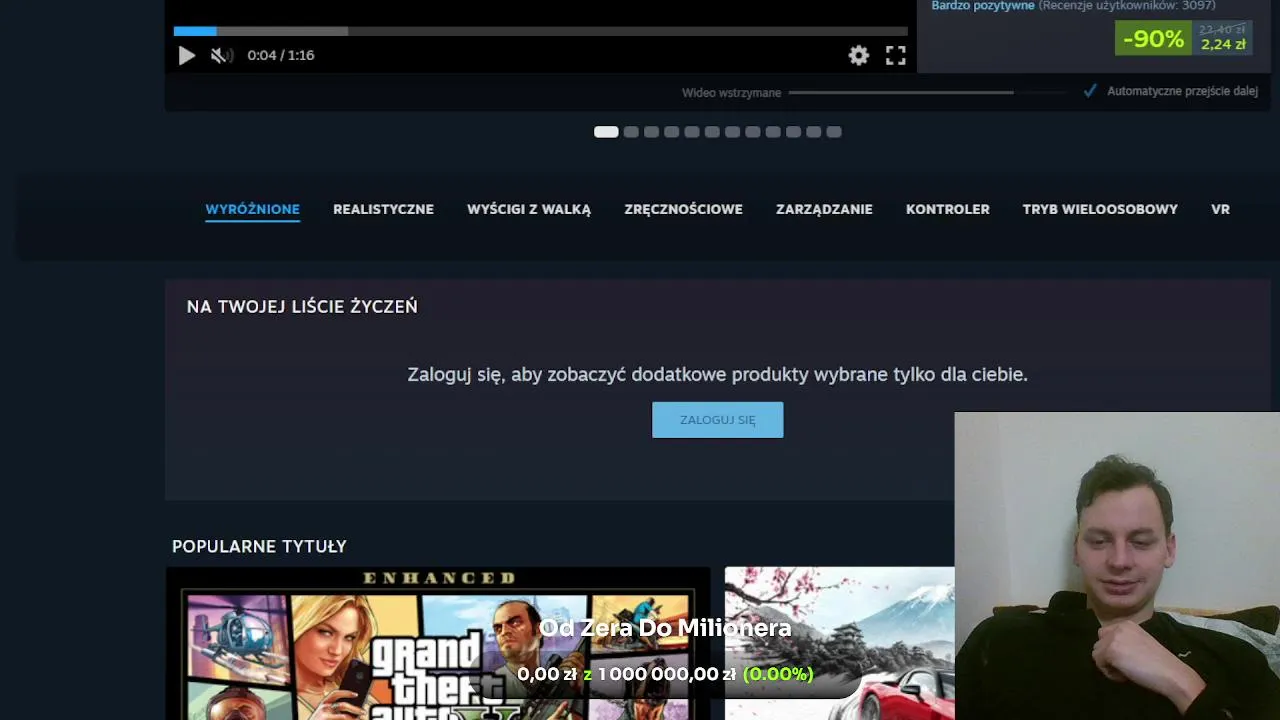This screenshot has width=1280, height=720.
Task: Open the video settings gear
Action: [x=859, y=56]
